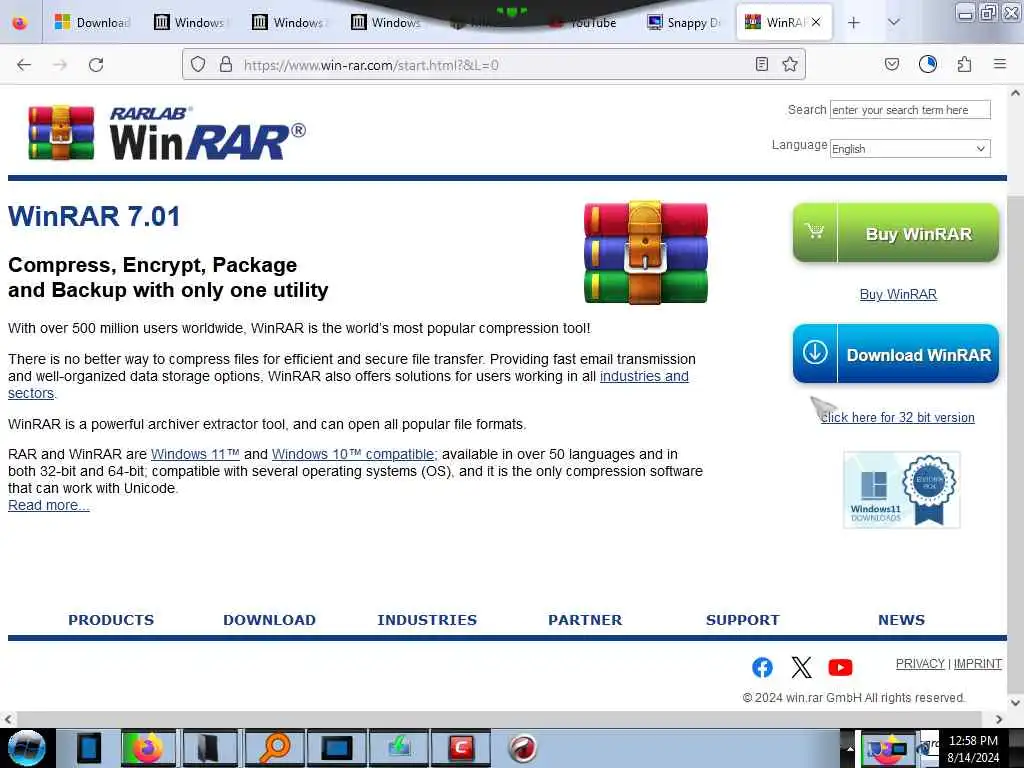Viewport: 1024px width, 768px height.
Task: Click the green Buy WinRAR button
Action: pos(895,233)
